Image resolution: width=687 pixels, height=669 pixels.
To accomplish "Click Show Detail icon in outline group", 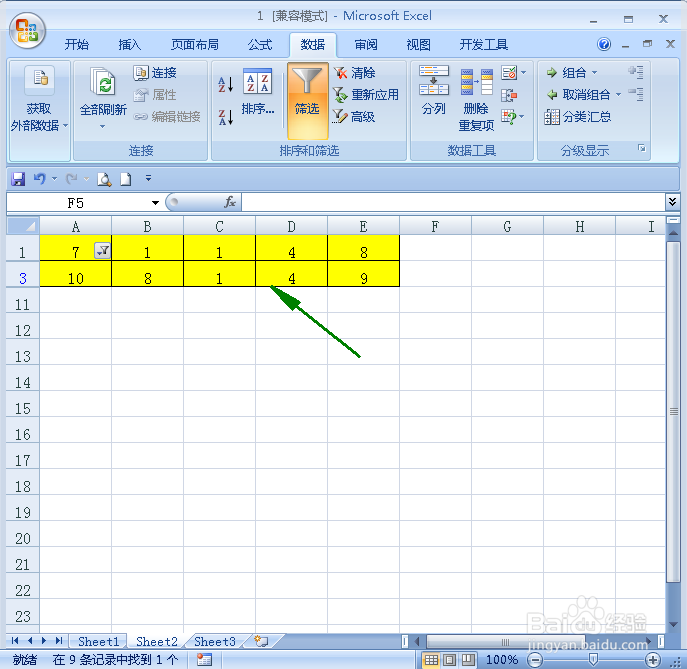I will click(x=636, y=72).
